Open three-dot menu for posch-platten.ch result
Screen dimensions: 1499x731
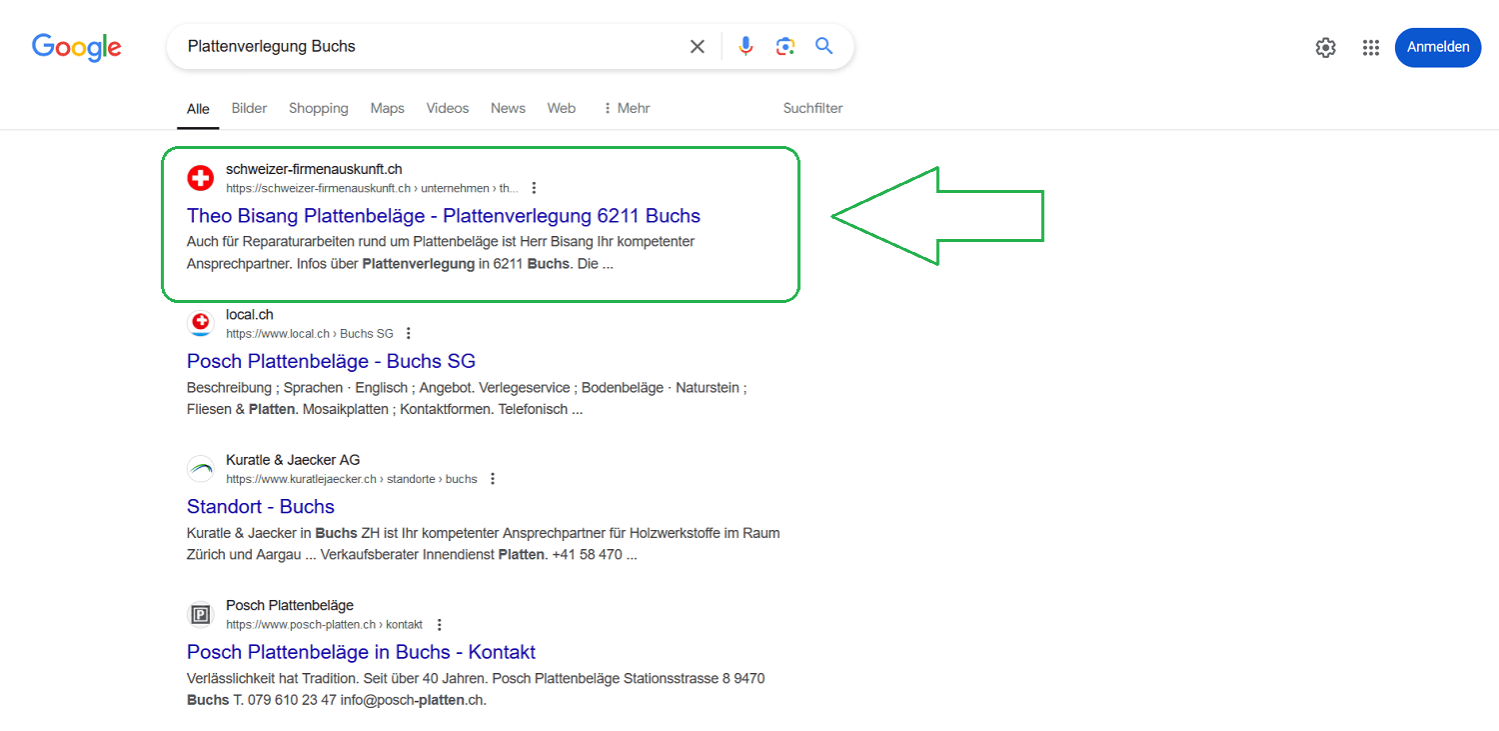pos(439,624)
